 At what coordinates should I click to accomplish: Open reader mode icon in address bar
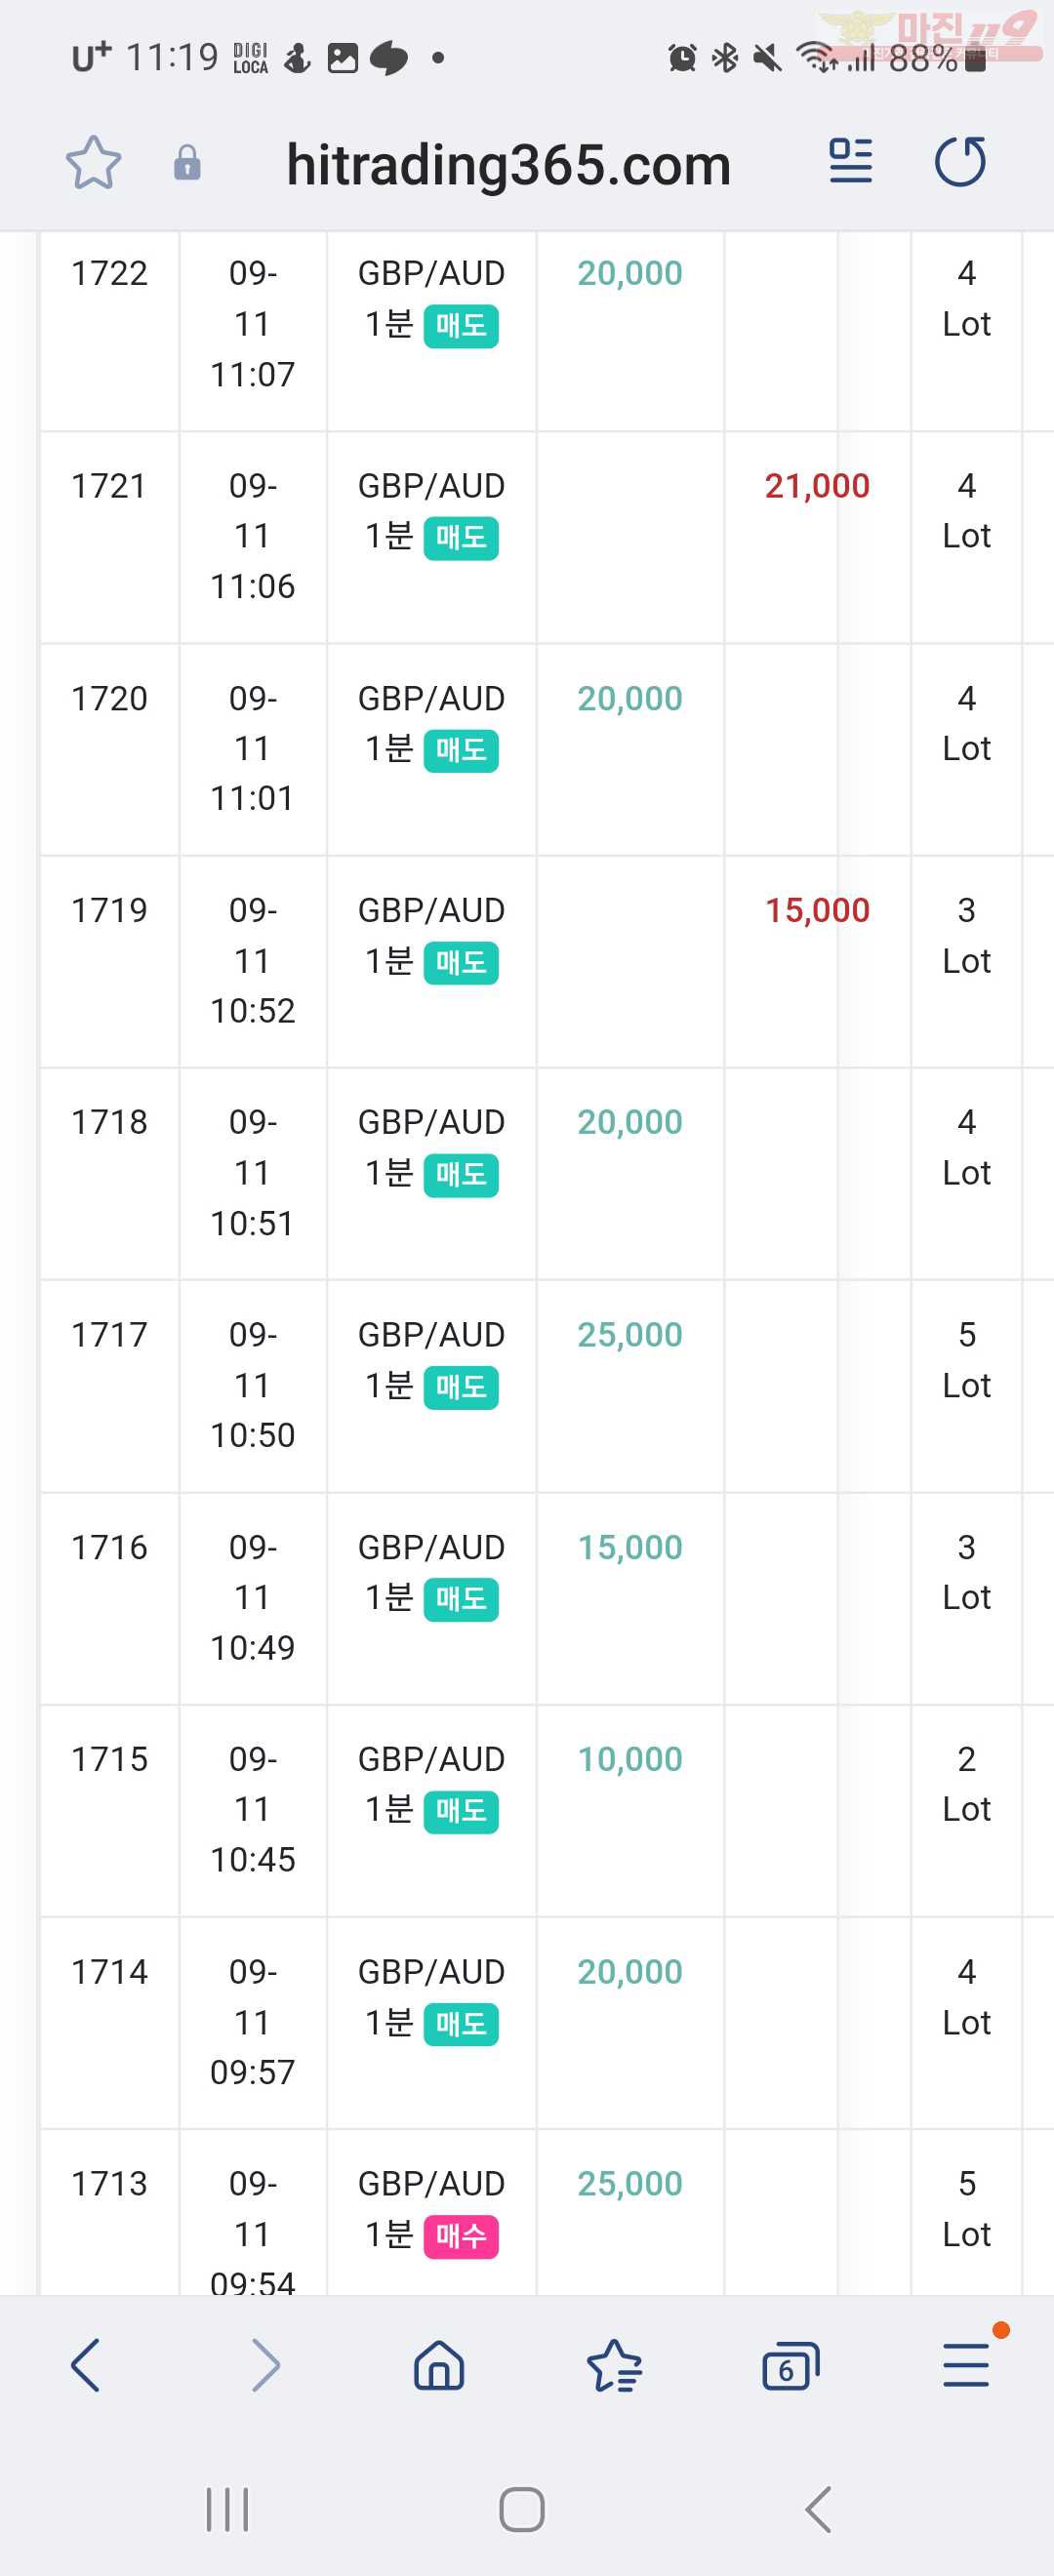click(851, 161)
